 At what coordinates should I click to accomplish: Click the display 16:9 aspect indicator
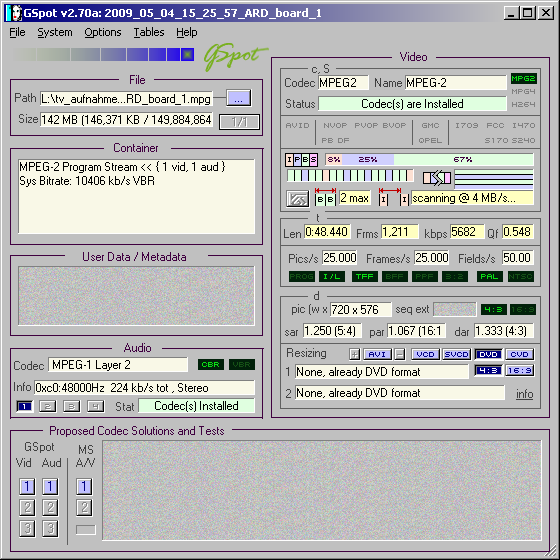pyautogui.click(x=522, y=310)
